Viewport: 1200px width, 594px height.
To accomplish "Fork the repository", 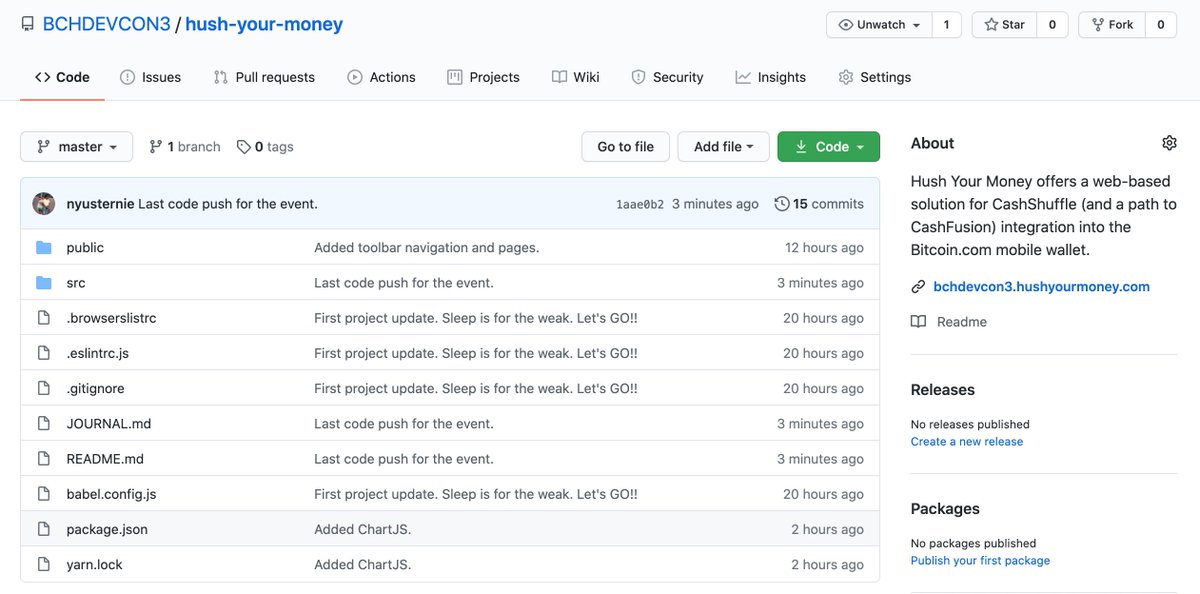I will coord(1112,25).
